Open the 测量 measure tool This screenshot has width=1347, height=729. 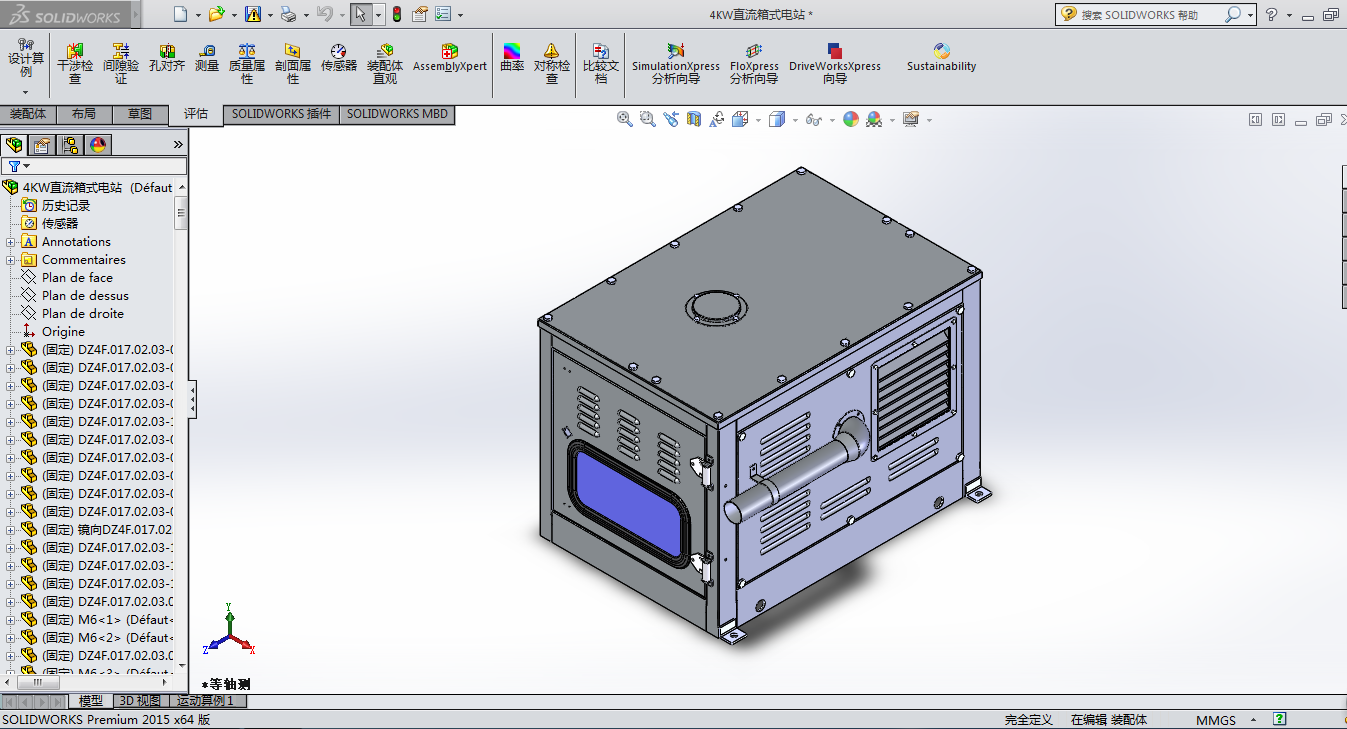[207, 58]
